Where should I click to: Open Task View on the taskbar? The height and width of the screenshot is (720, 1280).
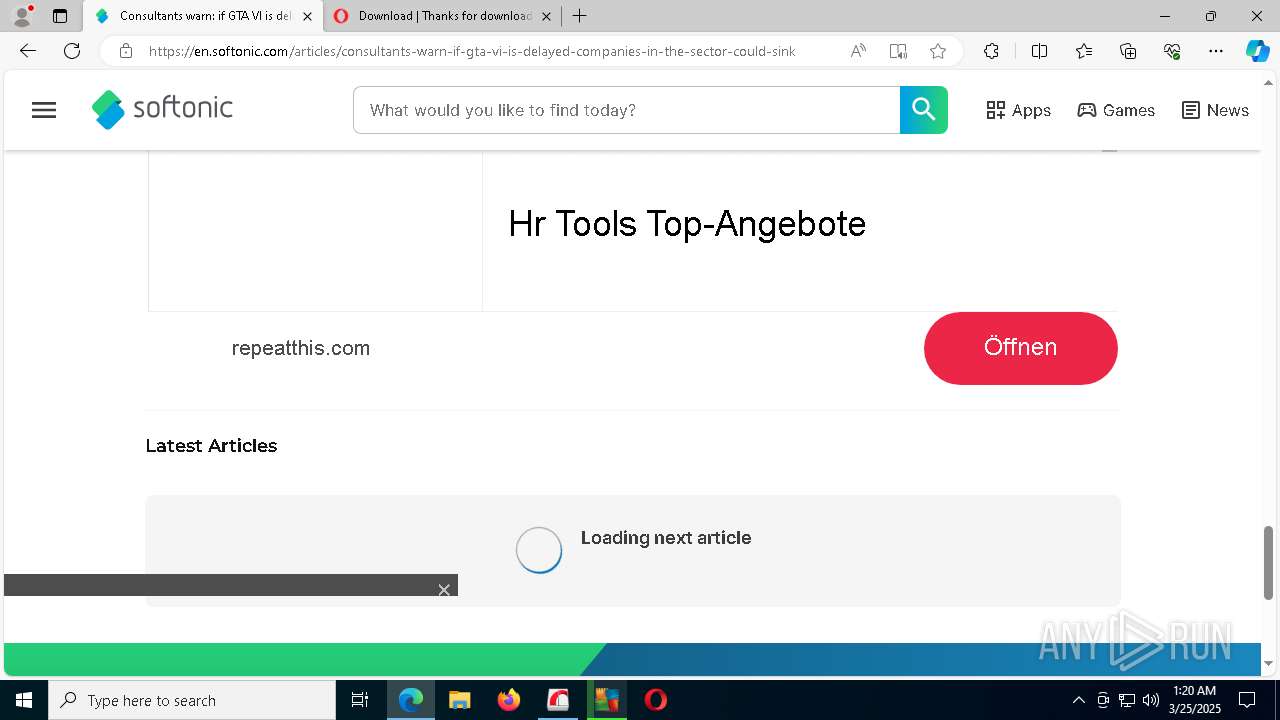(360, 700)
